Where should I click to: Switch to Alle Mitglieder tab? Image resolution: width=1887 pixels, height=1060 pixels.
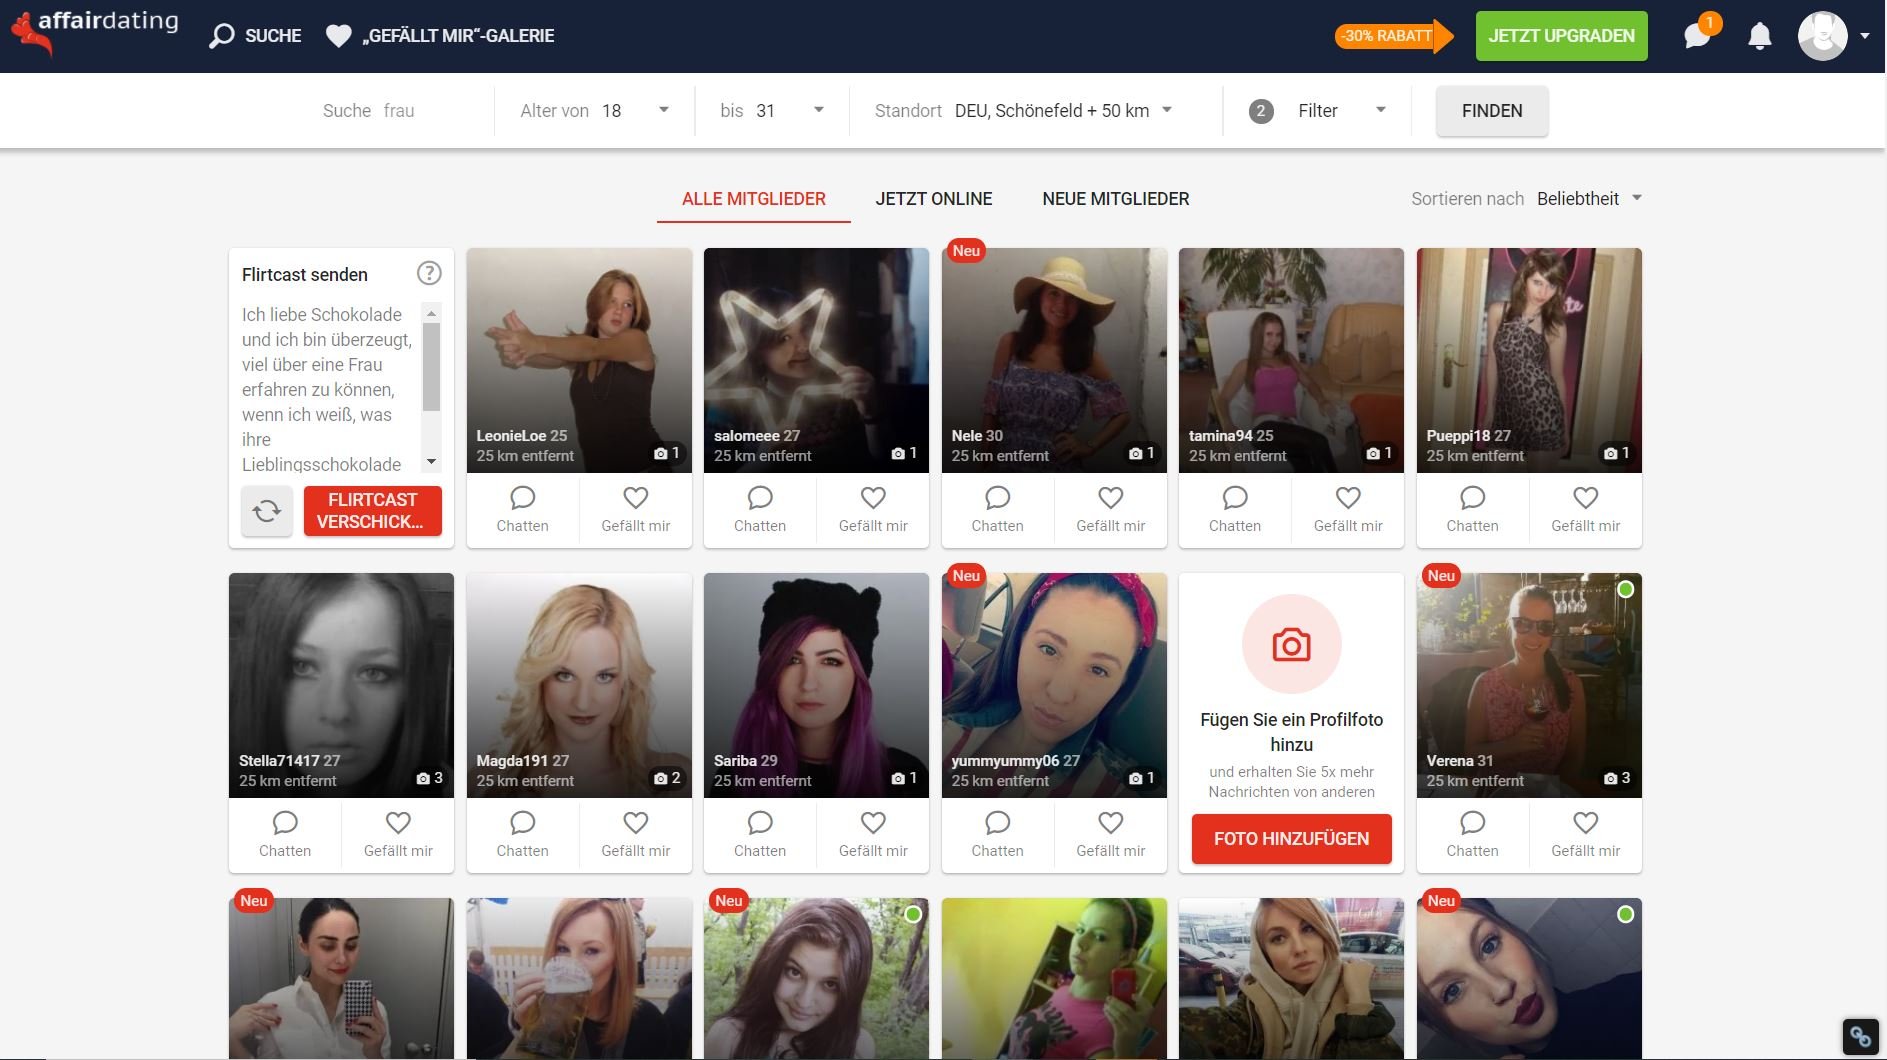pos(754,199)
